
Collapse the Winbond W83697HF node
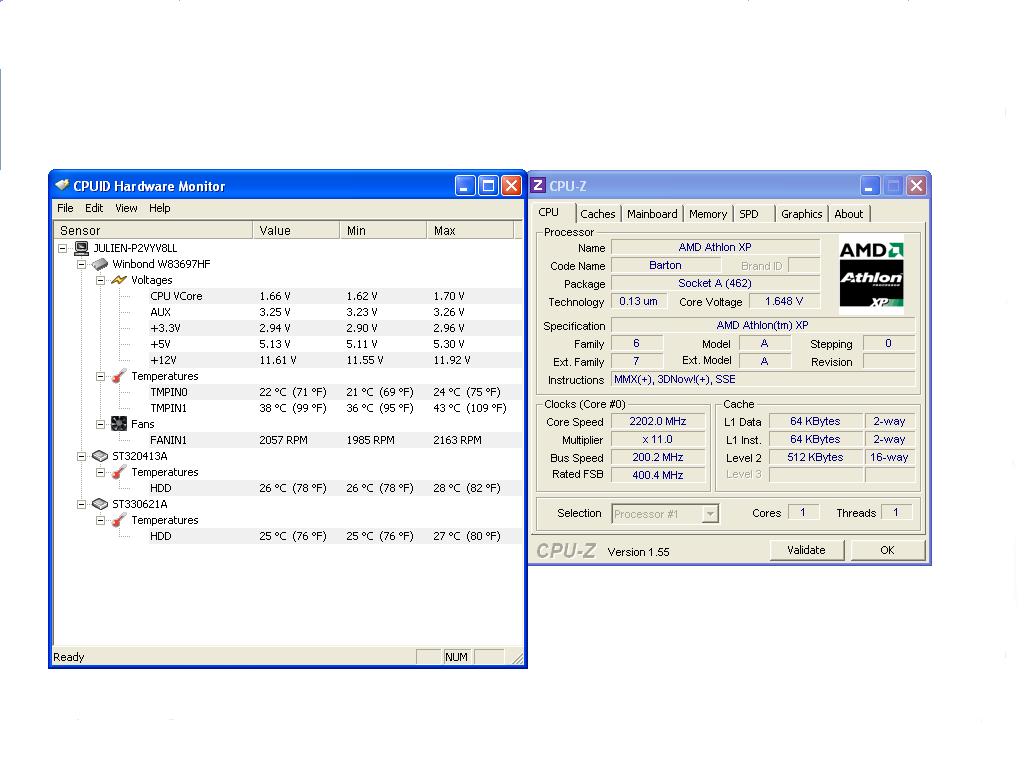click(82, 264)
